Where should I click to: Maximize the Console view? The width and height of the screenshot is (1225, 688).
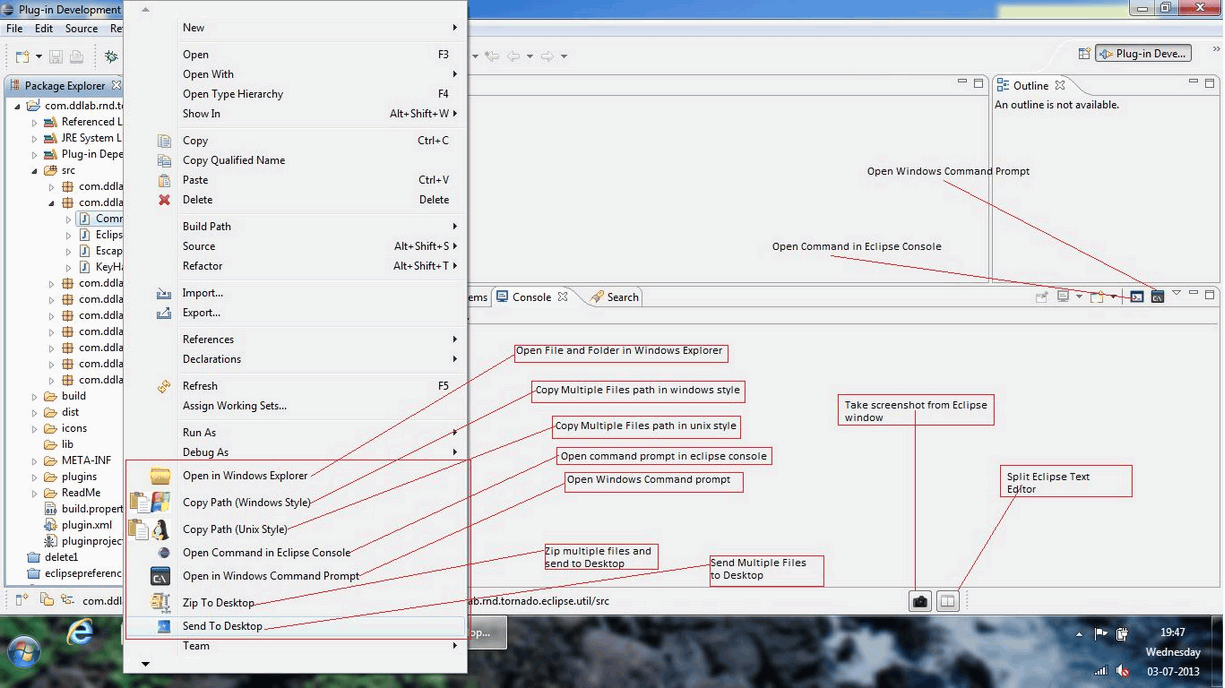point(1209,295)
